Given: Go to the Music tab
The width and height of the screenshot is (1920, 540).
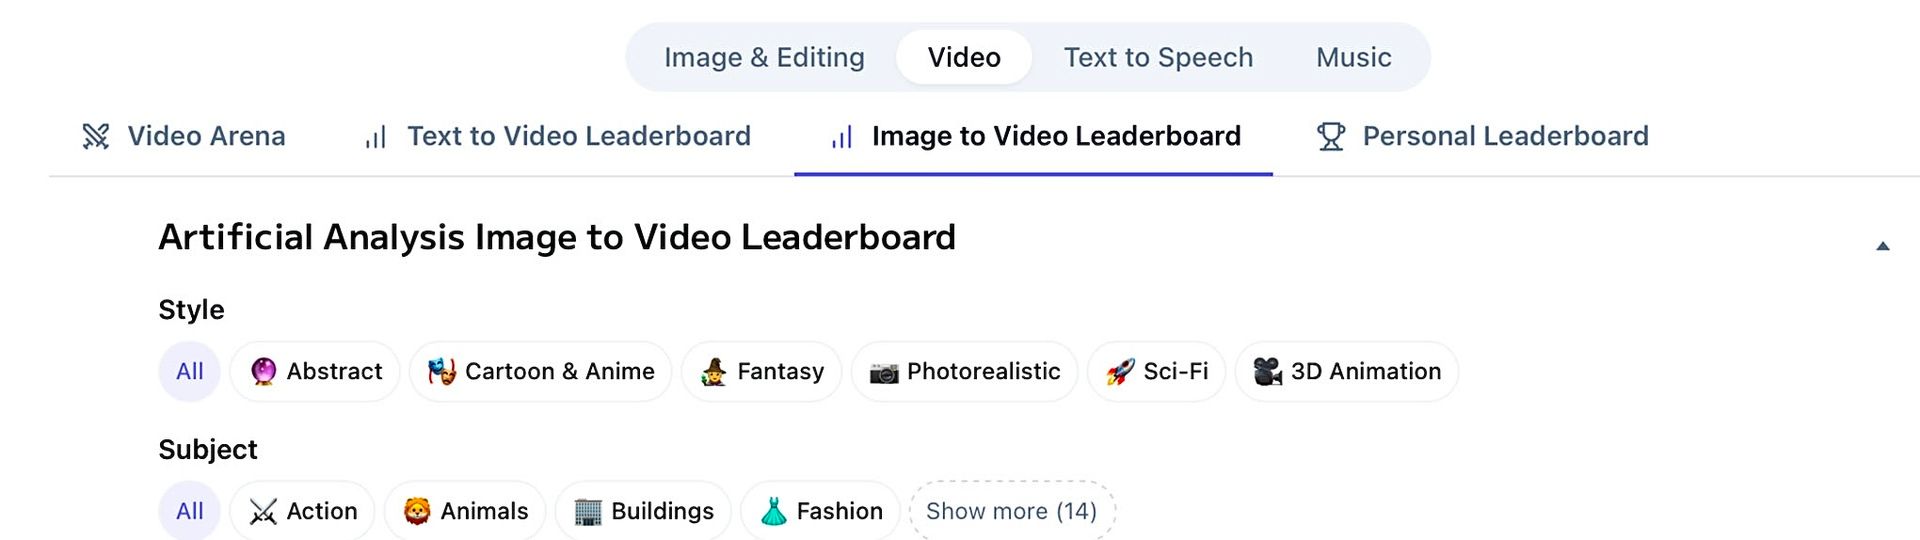Looking at the screenshot, I should click(x=1353, y=58).
